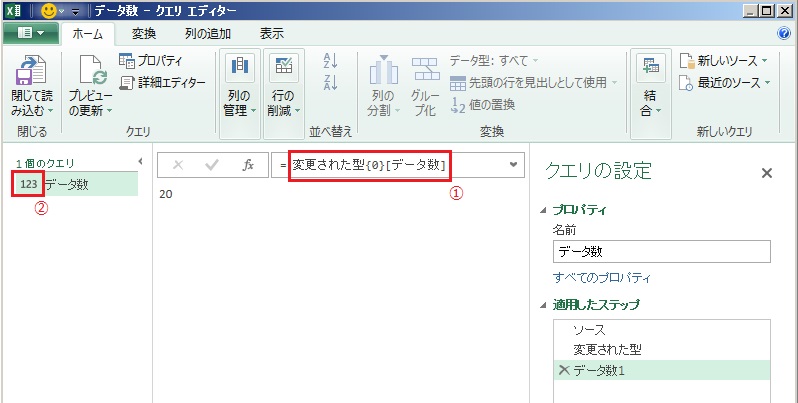The width and height of the screenshot is (798, 403).
Task: Click the Excel icon in the title bar
Action: coord(13,11)
